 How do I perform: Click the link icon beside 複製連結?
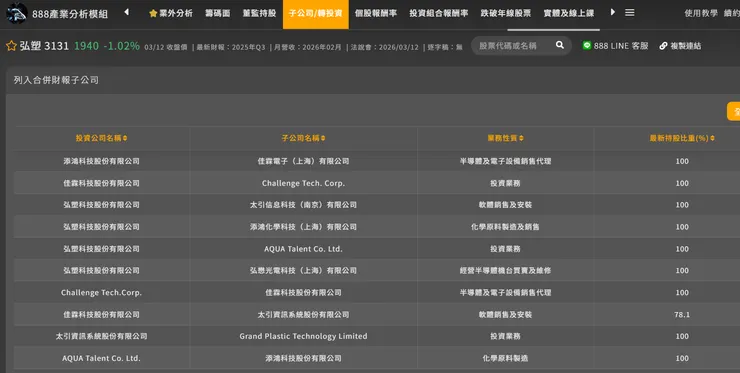[x=664, y=46]
